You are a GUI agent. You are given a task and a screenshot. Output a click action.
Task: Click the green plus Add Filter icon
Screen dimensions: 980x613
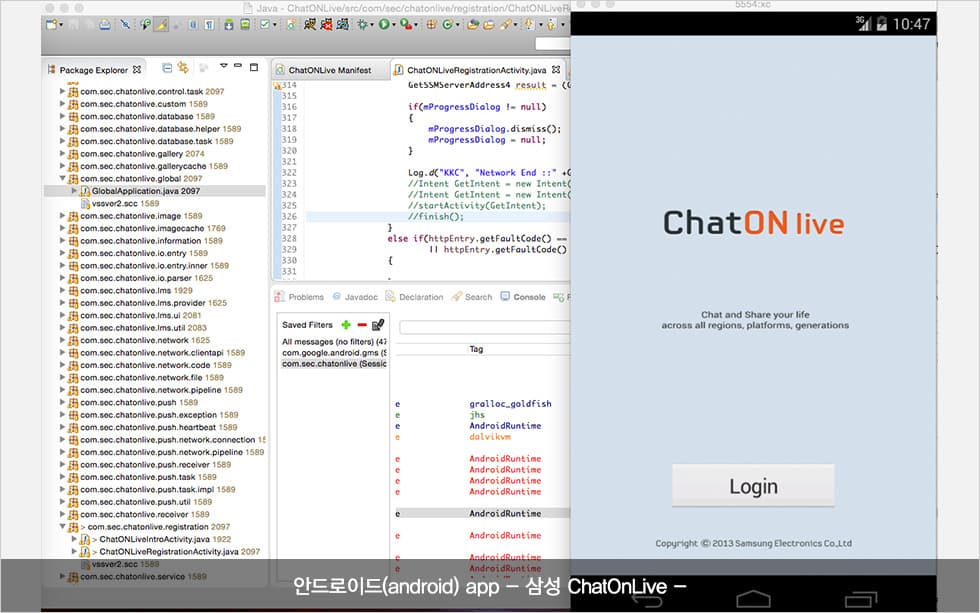(346, 325)
